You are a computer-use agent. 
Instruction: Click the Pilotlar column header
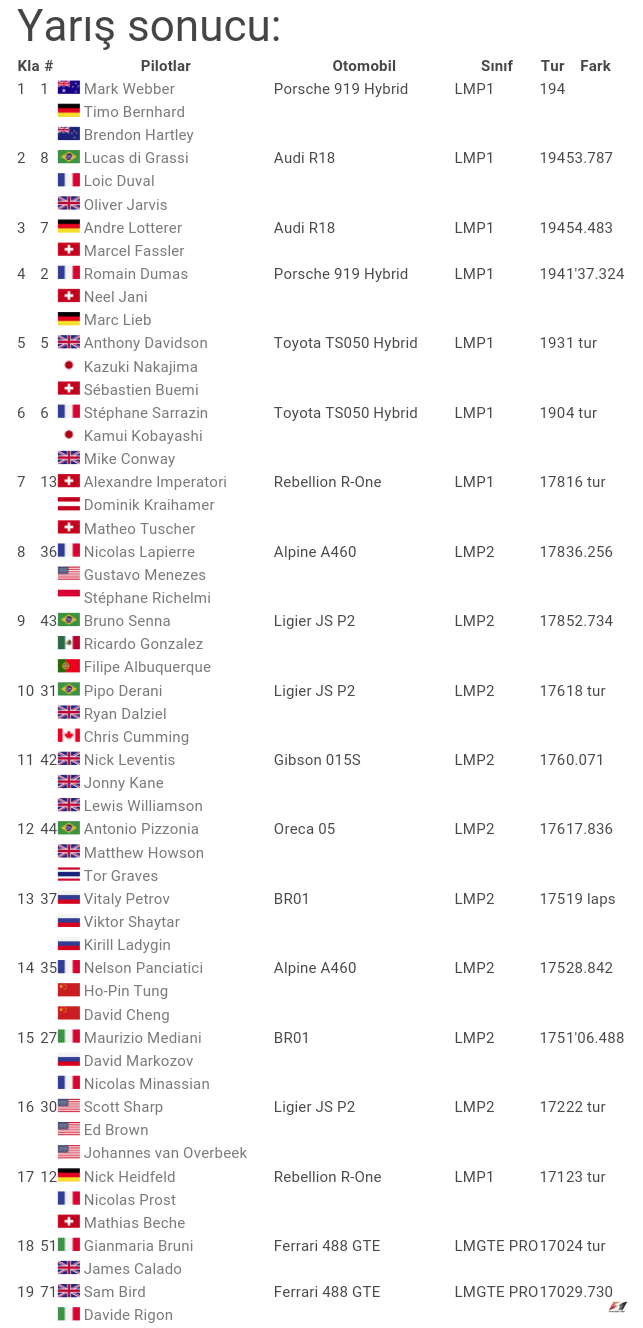point(165,66)
